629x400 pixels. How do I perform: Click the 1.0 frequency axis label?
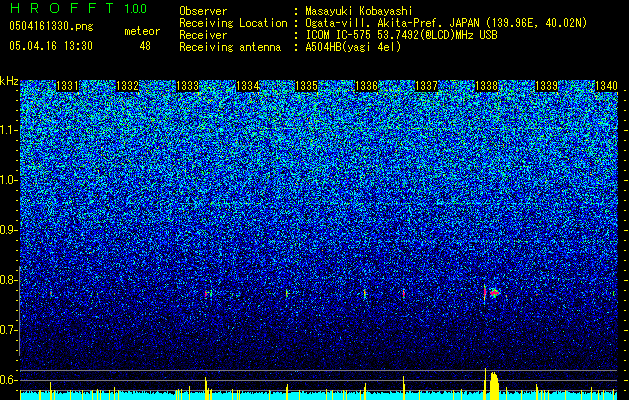[8, 180]
